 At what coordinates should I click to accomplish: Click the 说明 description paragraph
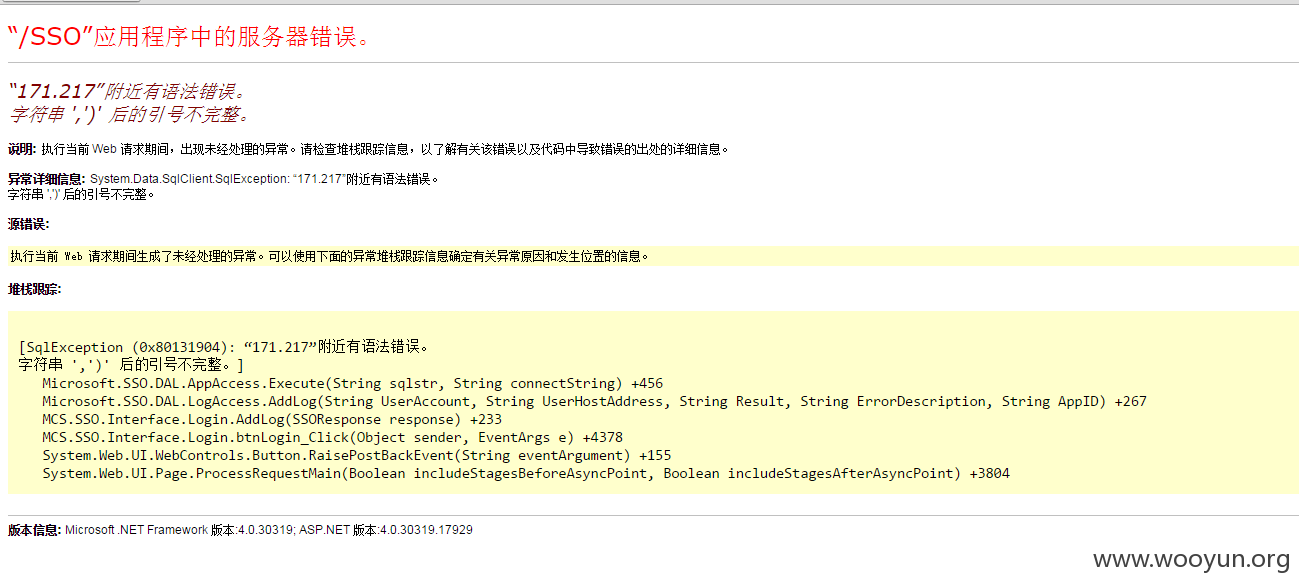click(x=368, y=149)
